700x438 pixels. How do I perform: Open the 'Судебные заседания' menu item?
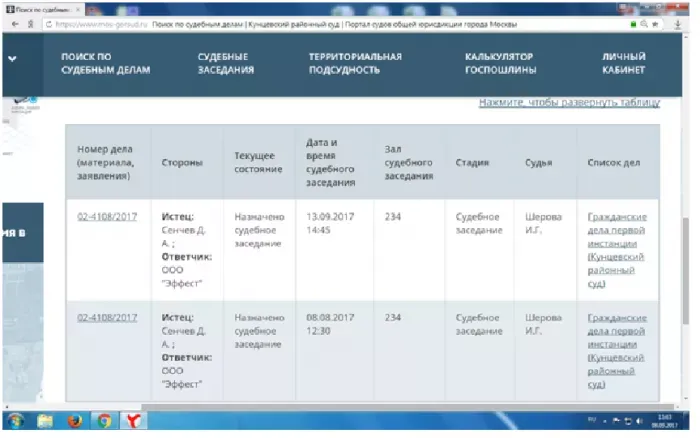pos(226,64)
